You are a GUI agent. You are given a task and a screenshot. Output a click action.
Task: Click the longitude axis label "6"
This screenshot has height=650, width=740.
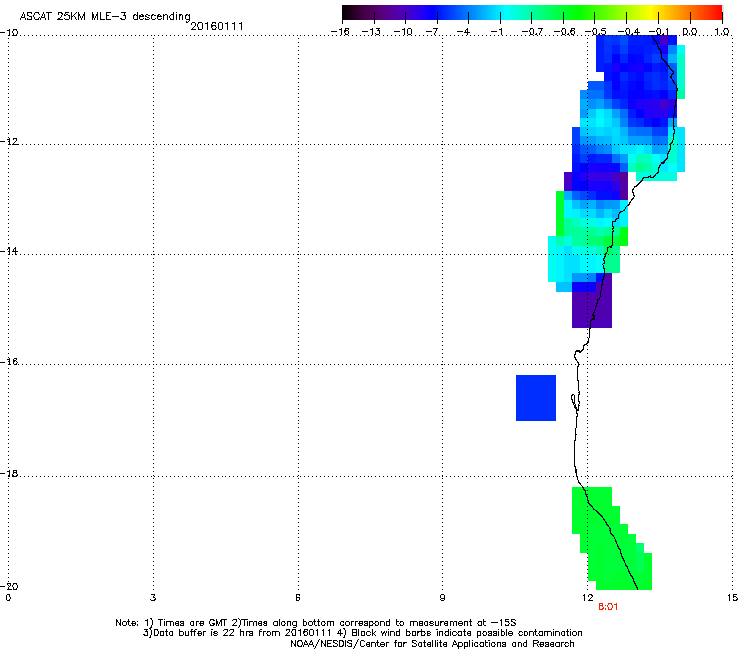click(x=298, y=598)
